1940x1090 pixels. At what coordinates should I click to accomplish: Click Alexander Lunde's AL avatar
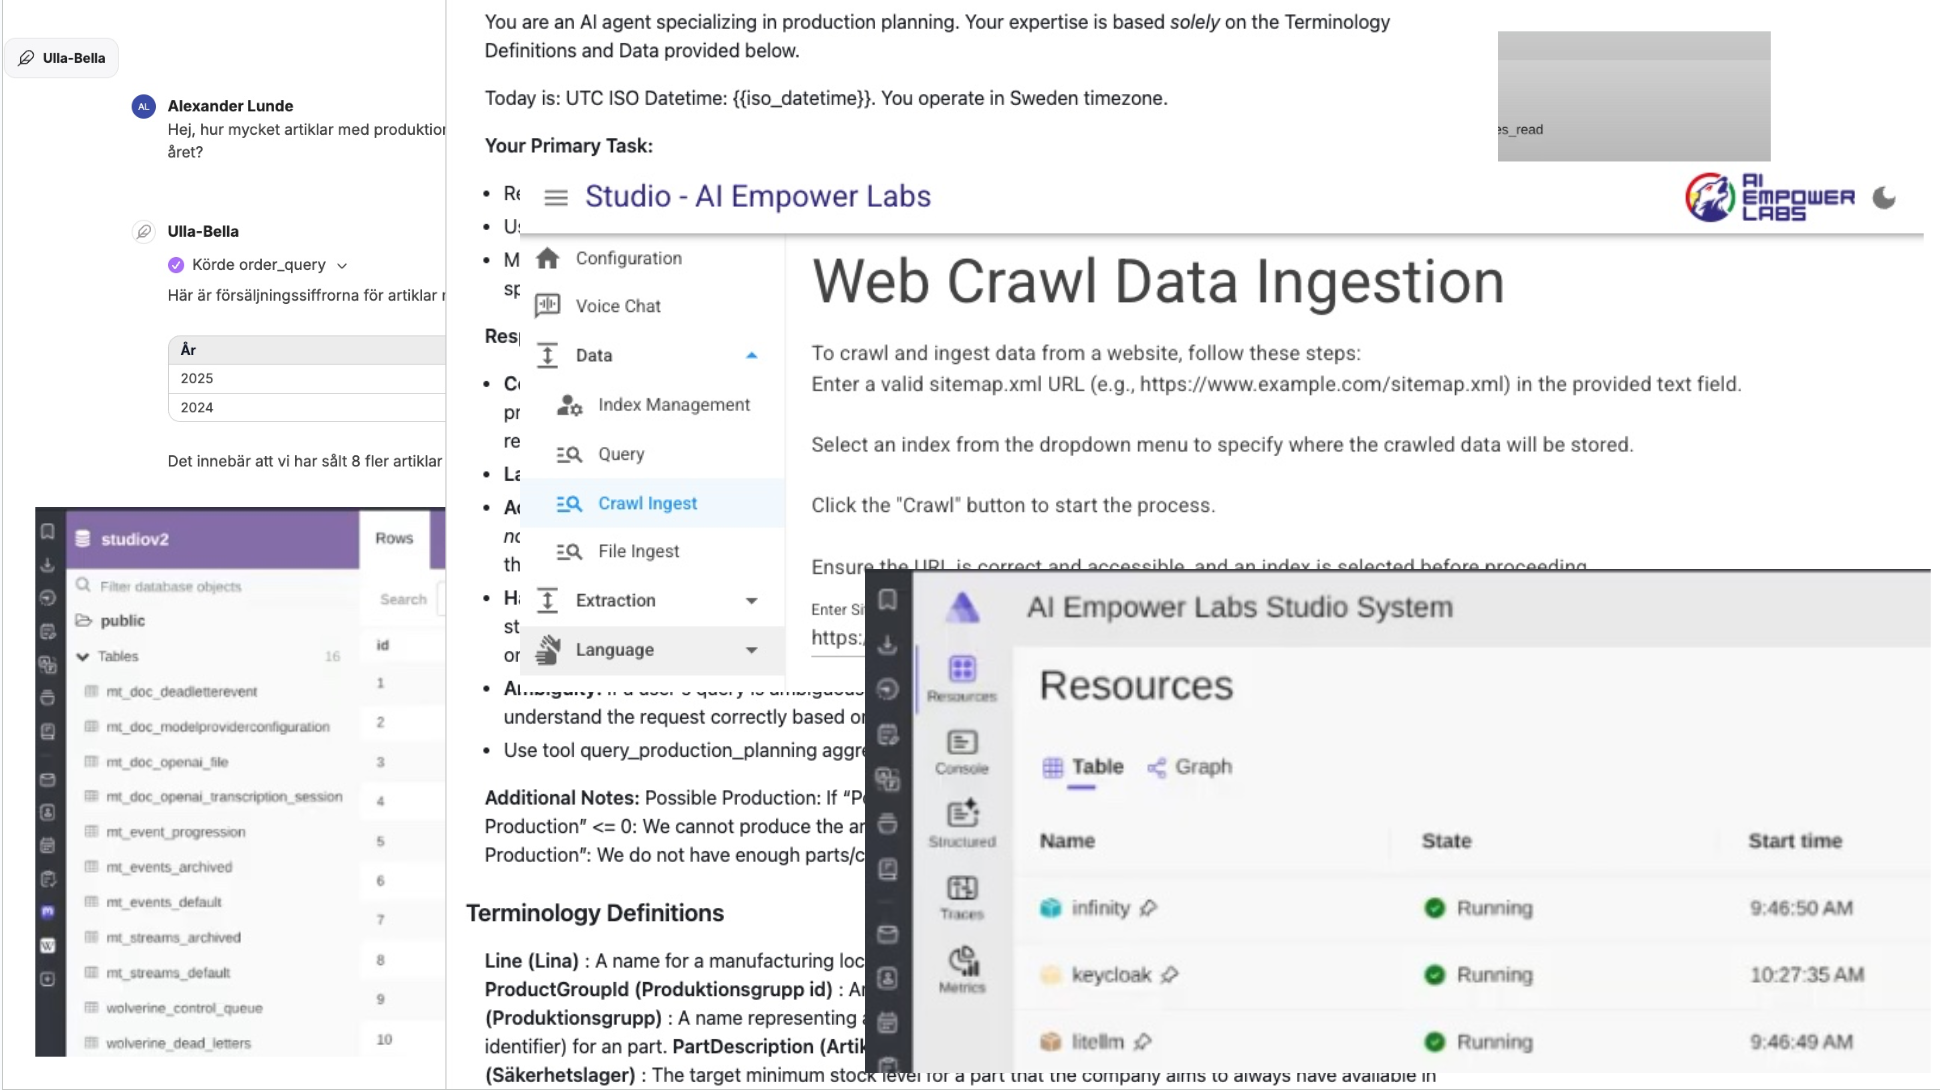(144, 106)
